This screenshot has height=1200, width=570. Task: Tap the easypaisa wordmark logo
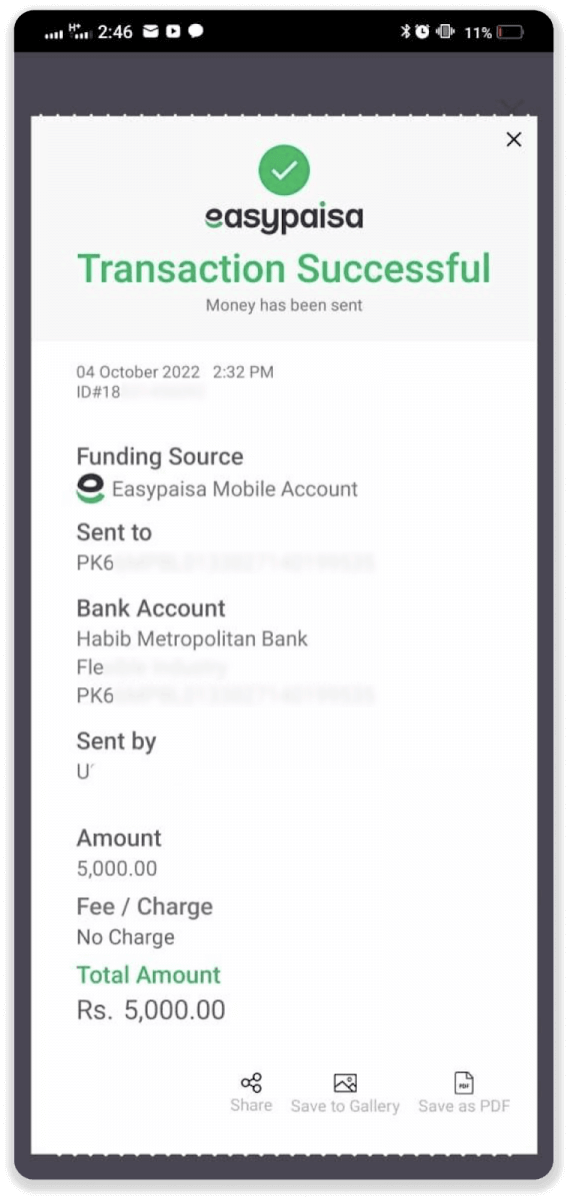[284, 218]
